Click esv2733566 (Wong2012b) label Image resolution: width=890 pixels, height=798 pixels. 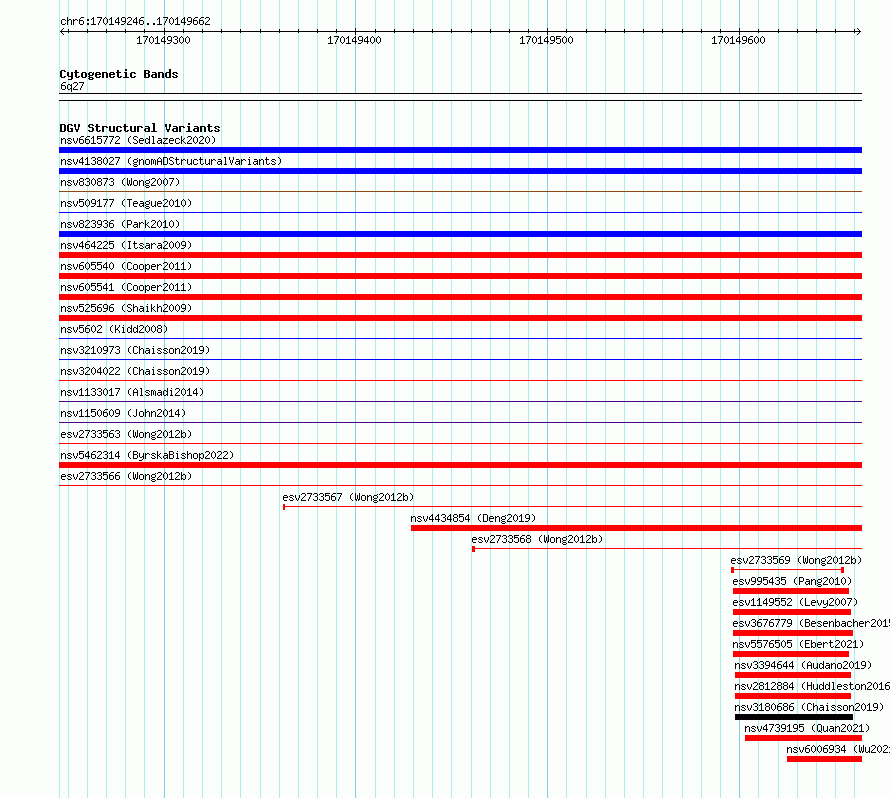point(126,476)
